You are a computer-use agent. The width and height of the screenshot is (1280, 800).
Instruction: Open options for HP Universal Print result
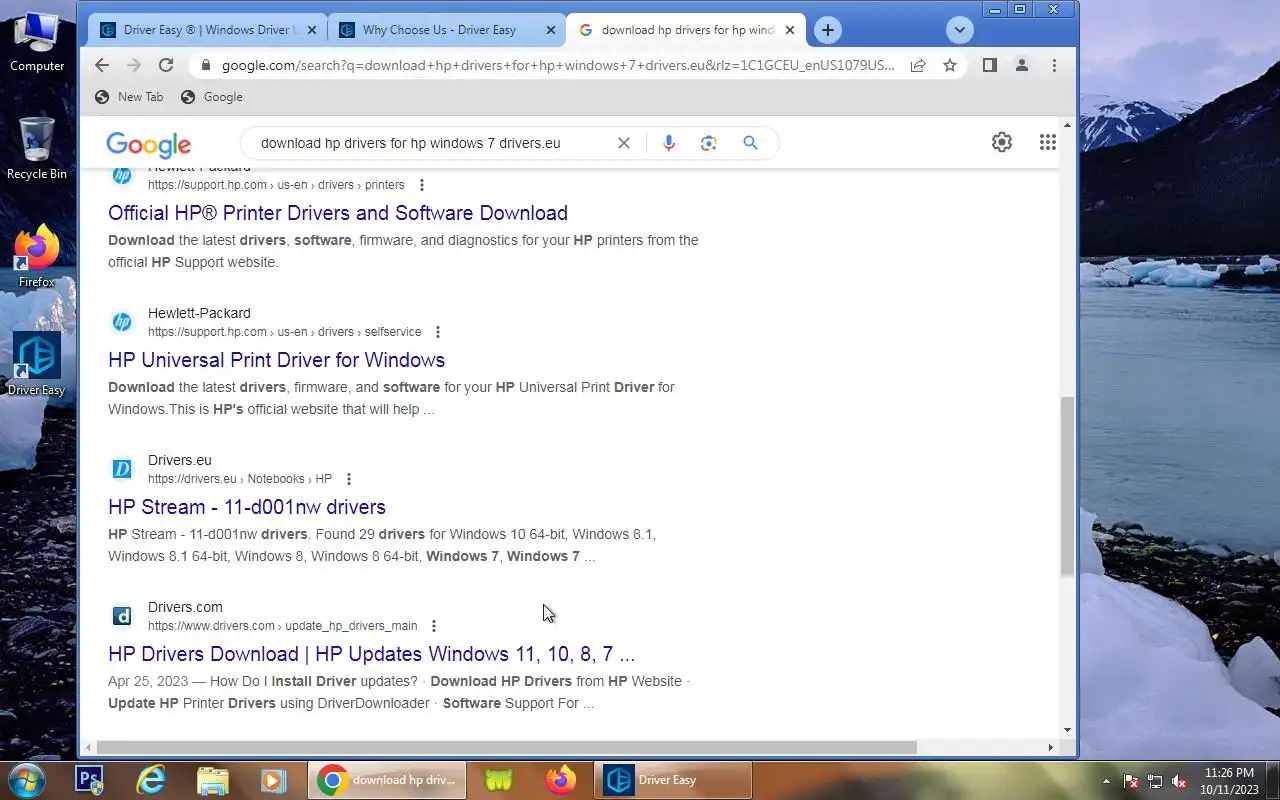[438, 332]
